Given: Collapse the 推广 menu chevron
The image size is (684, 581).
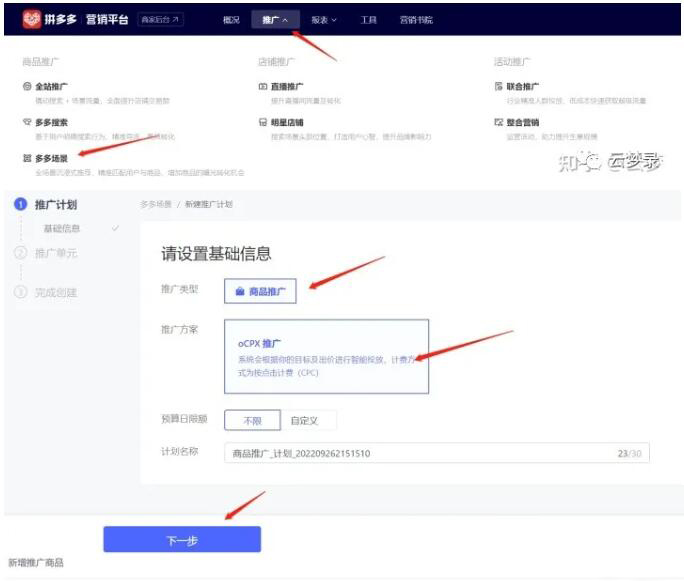Looking at the screenshot, I should click(285, 20).
